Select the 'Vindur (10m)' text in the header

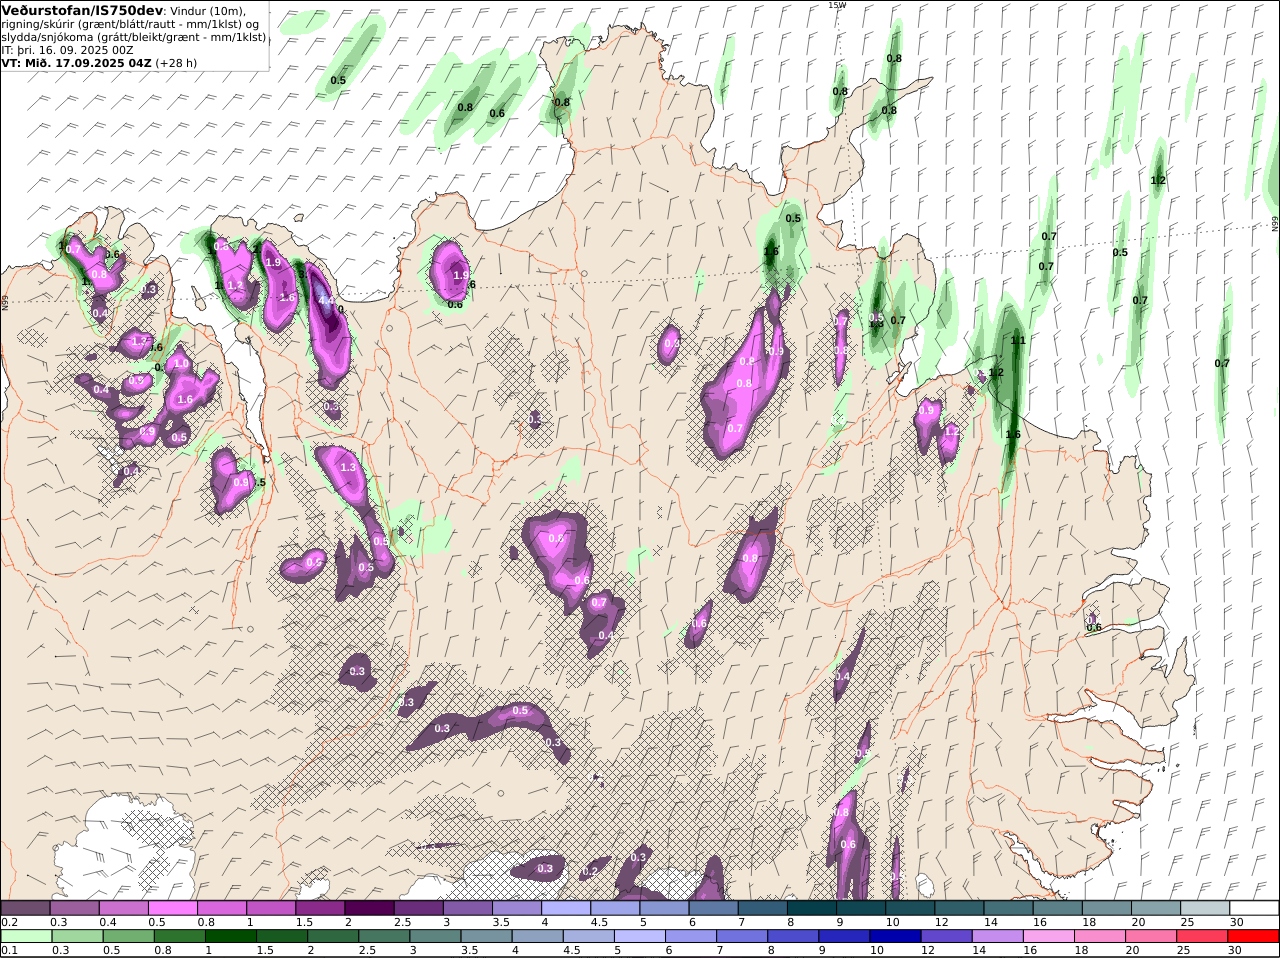pos(208,10)
